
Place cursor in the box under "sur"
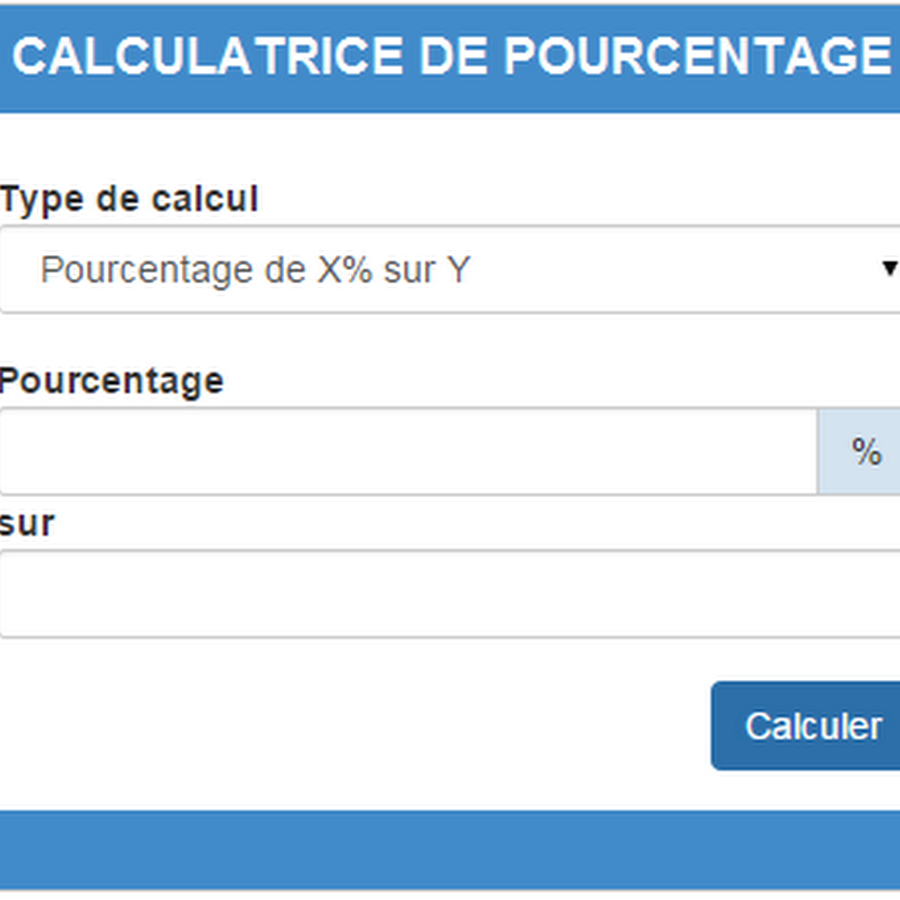point(450,594)
